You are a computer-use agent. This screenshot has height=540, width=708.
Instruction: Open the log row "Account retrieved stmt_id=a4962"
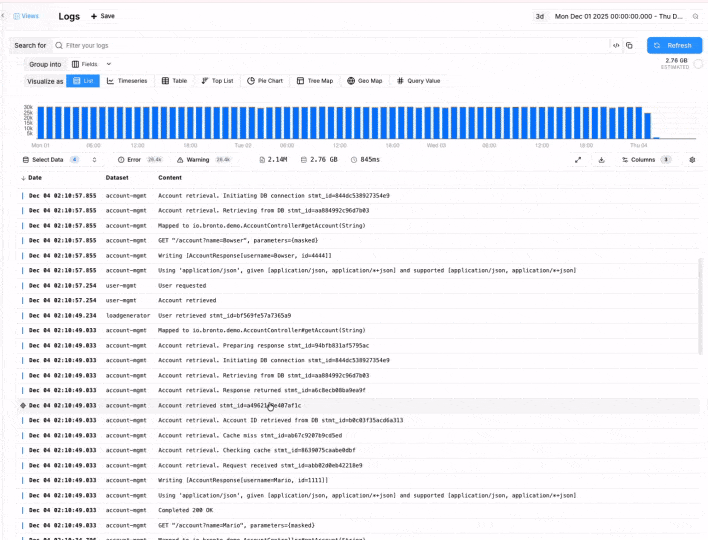359,405
